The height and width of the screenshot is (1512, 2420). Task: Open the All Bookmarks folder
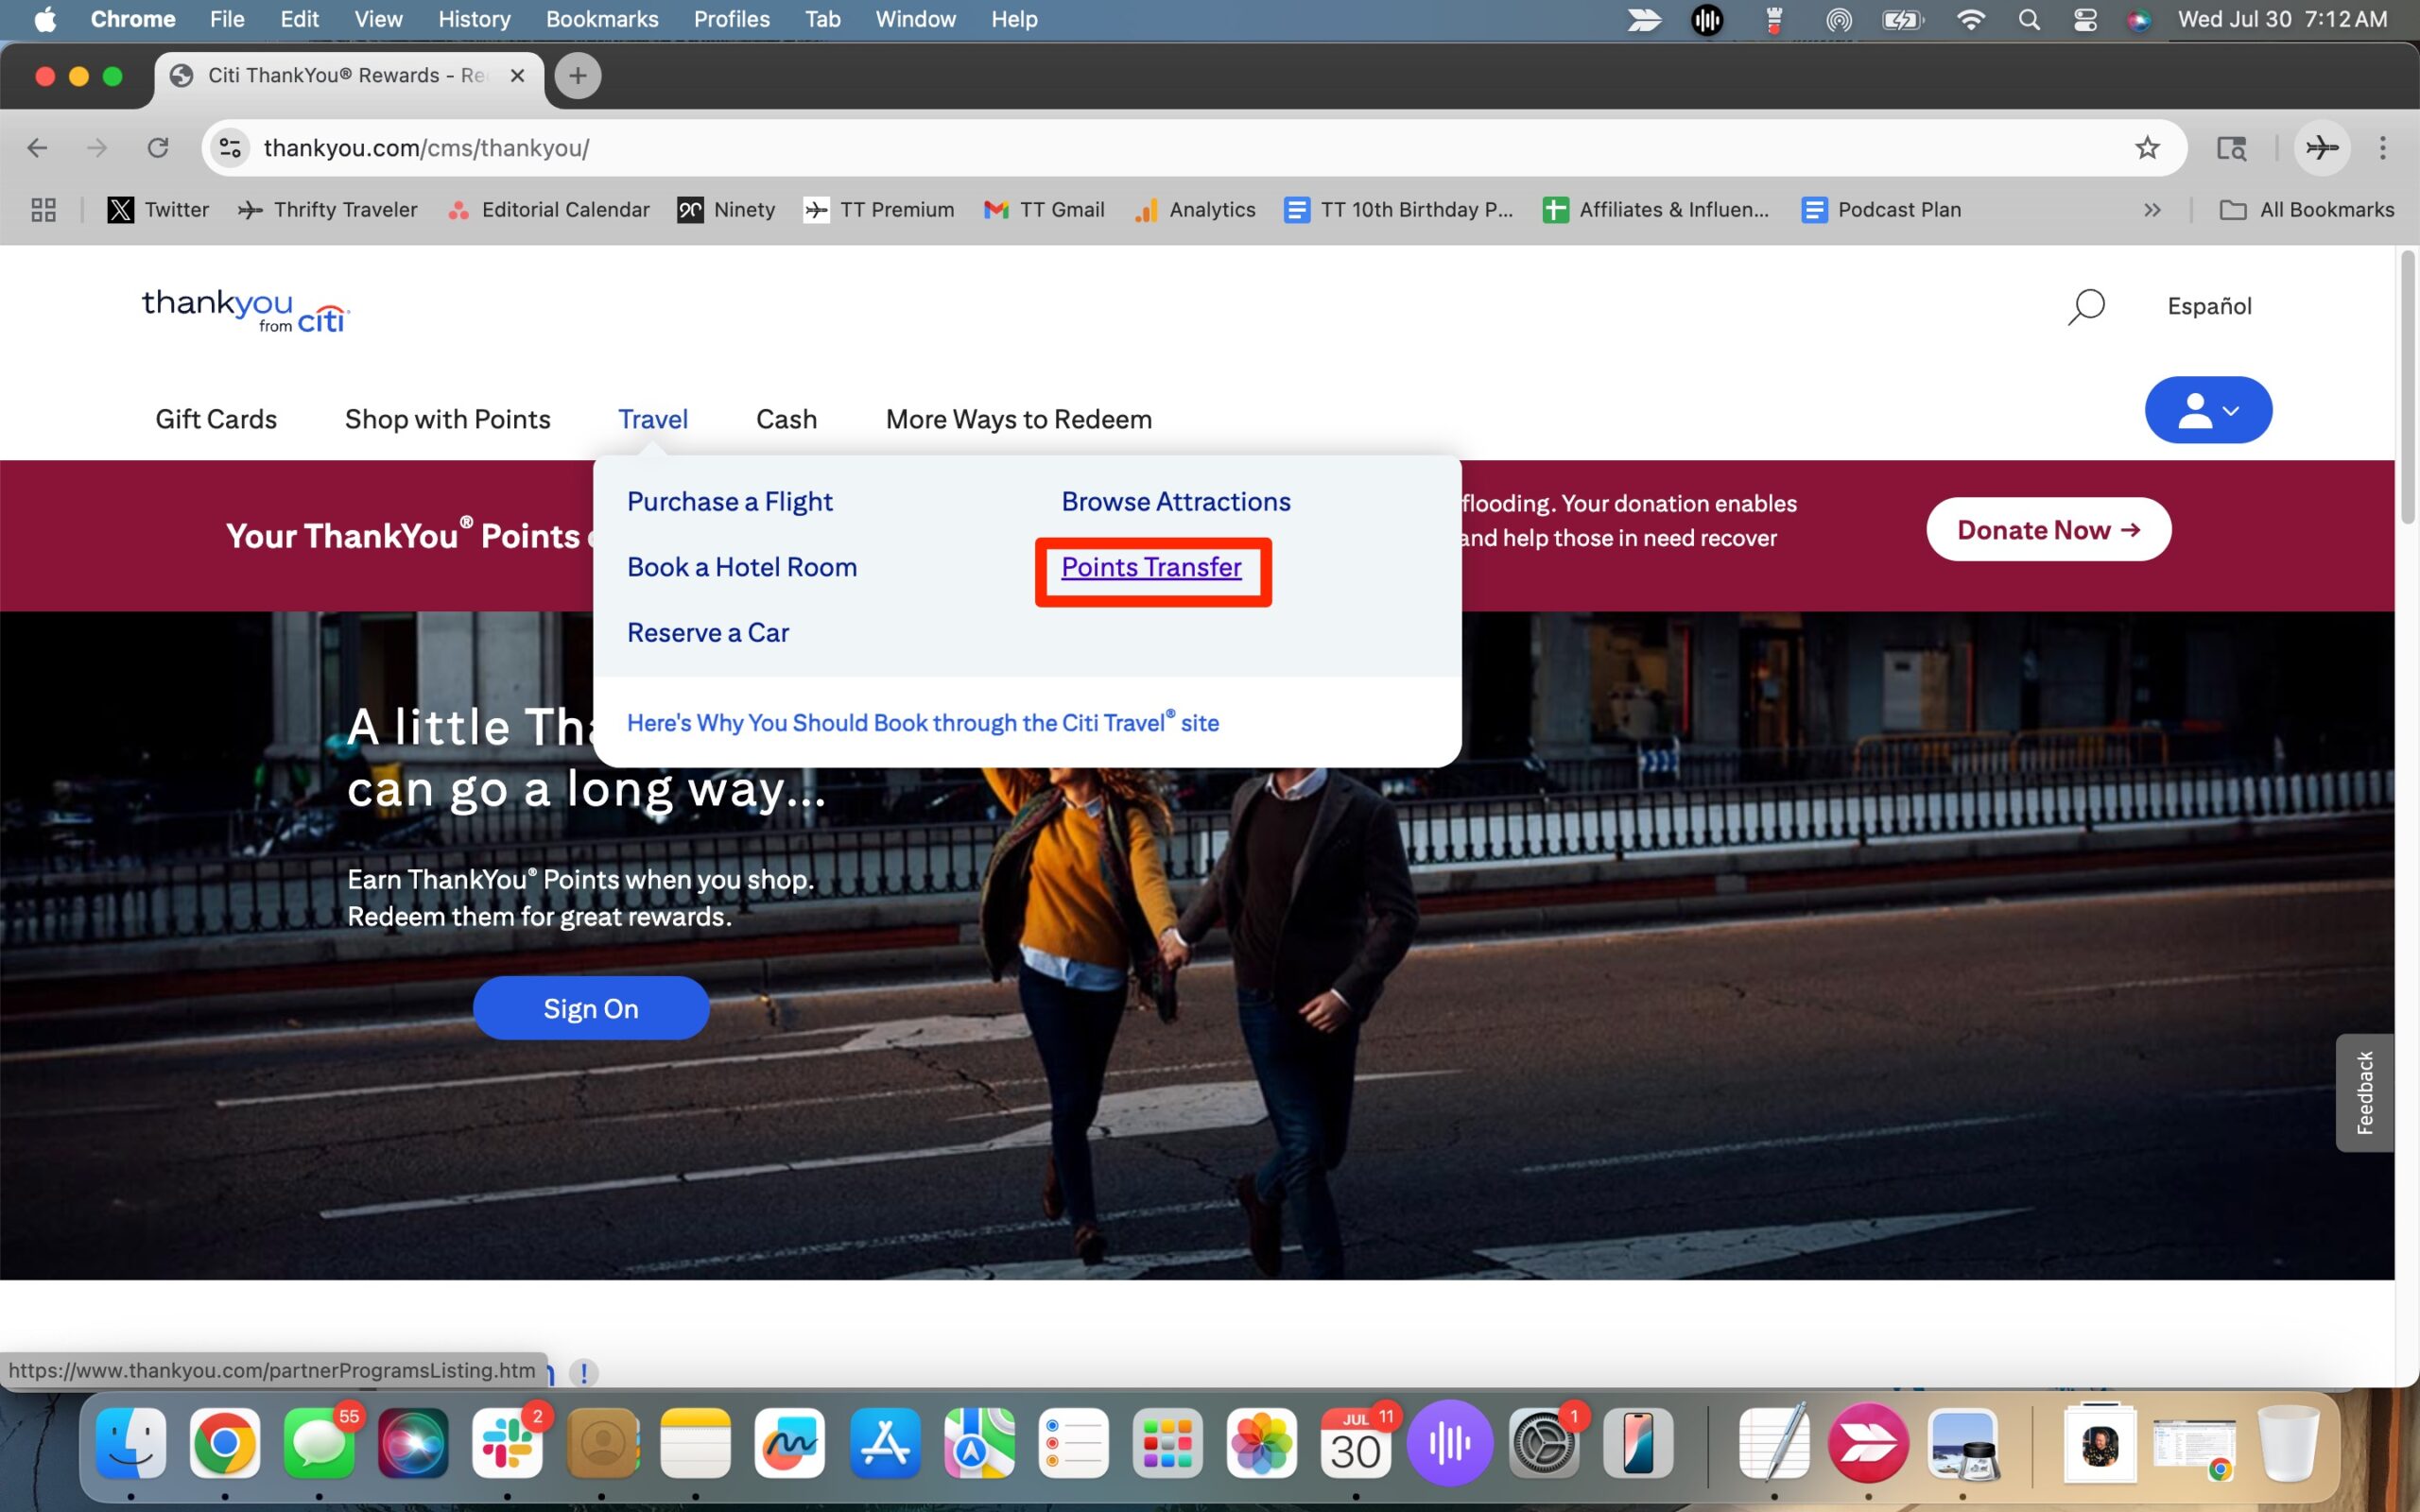pos(2306,210)
